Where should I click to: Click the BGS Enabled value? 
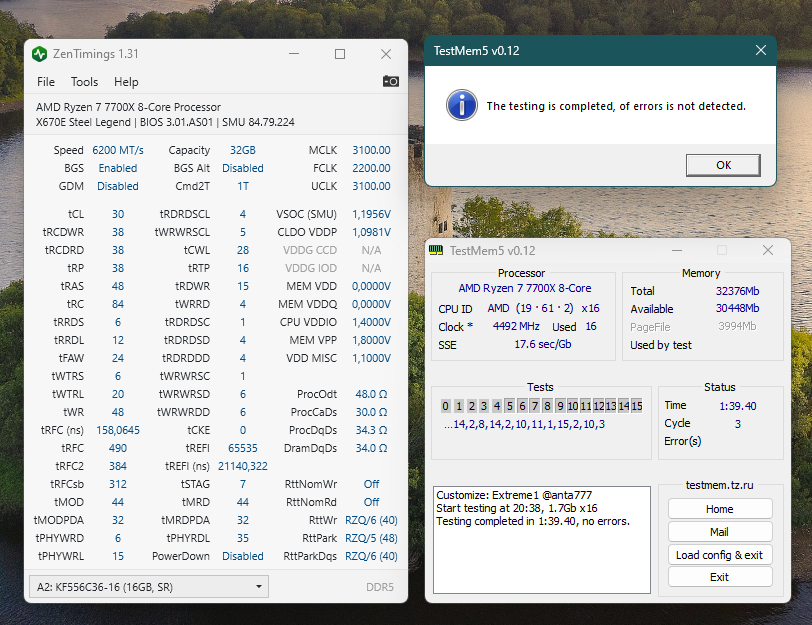(118, 168)
